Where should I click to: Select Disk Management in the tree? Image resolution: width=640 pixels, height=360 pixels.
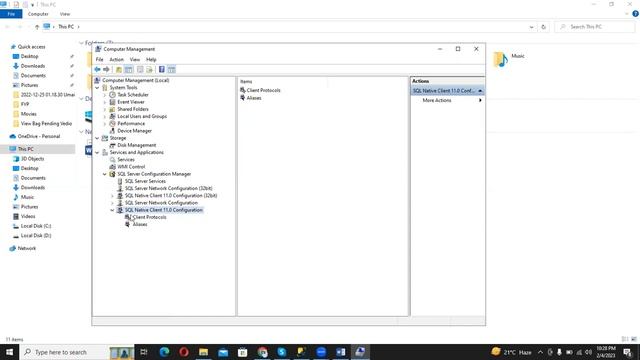(136, 145)
